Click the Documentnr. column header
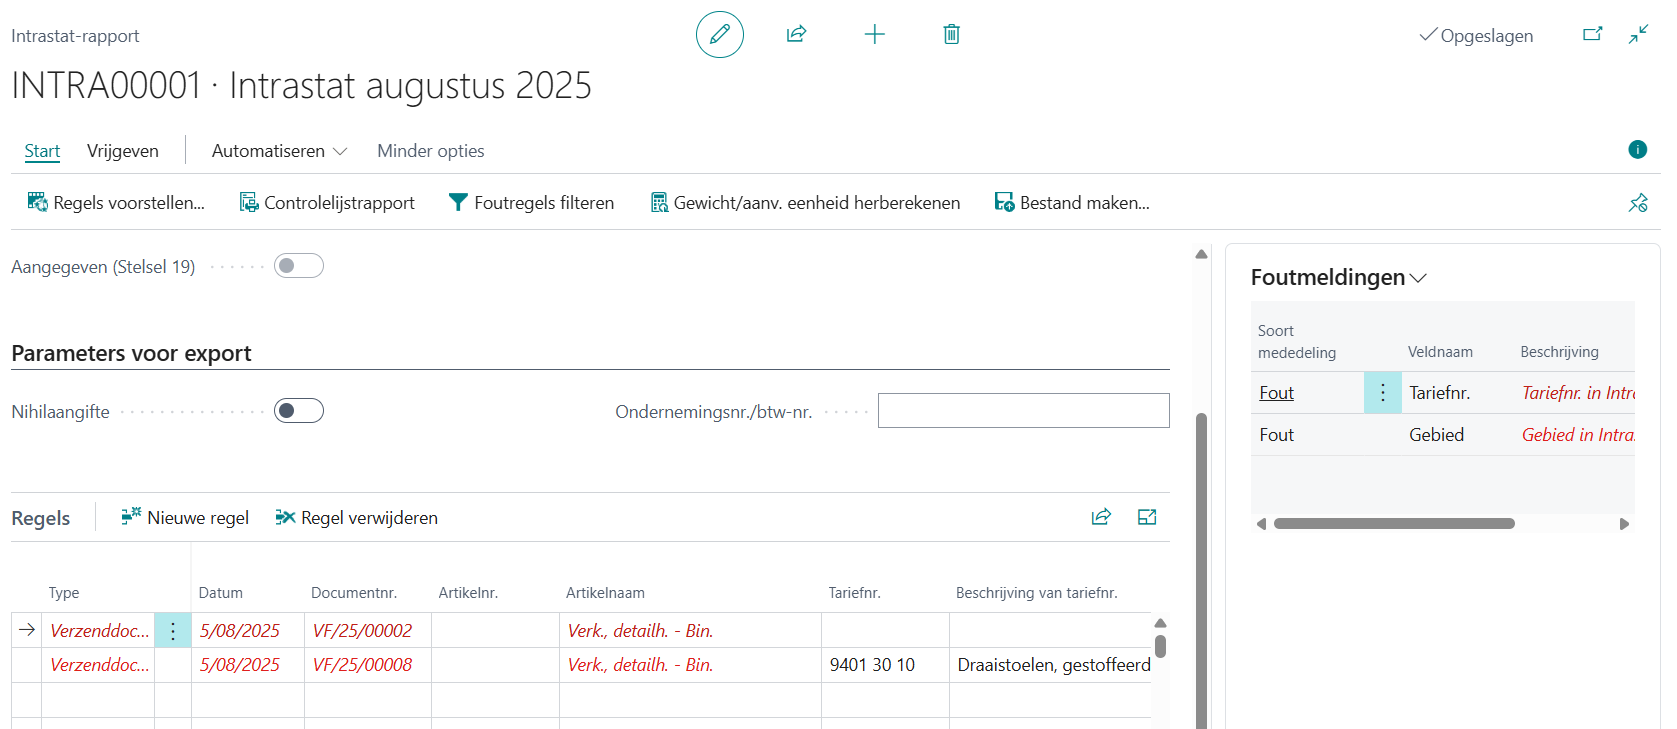The height and width of the screenshot is (729, 1677). [x=354, y=593]
